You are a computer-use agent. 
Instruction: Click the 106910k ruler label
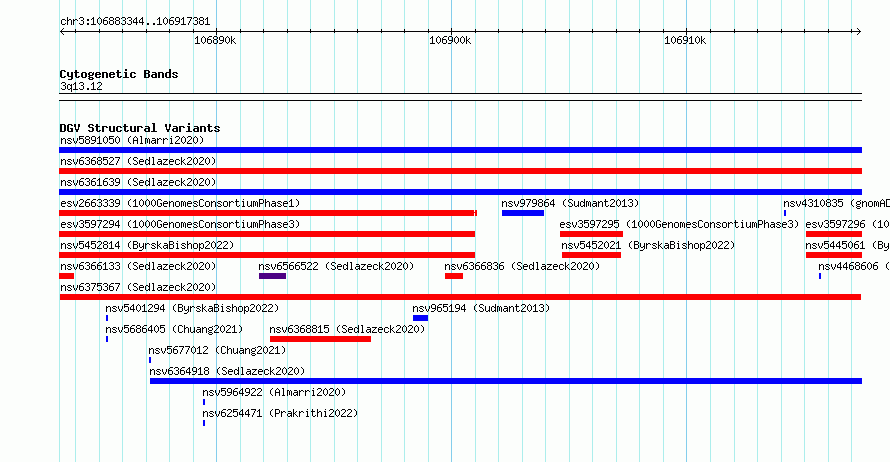685,40
